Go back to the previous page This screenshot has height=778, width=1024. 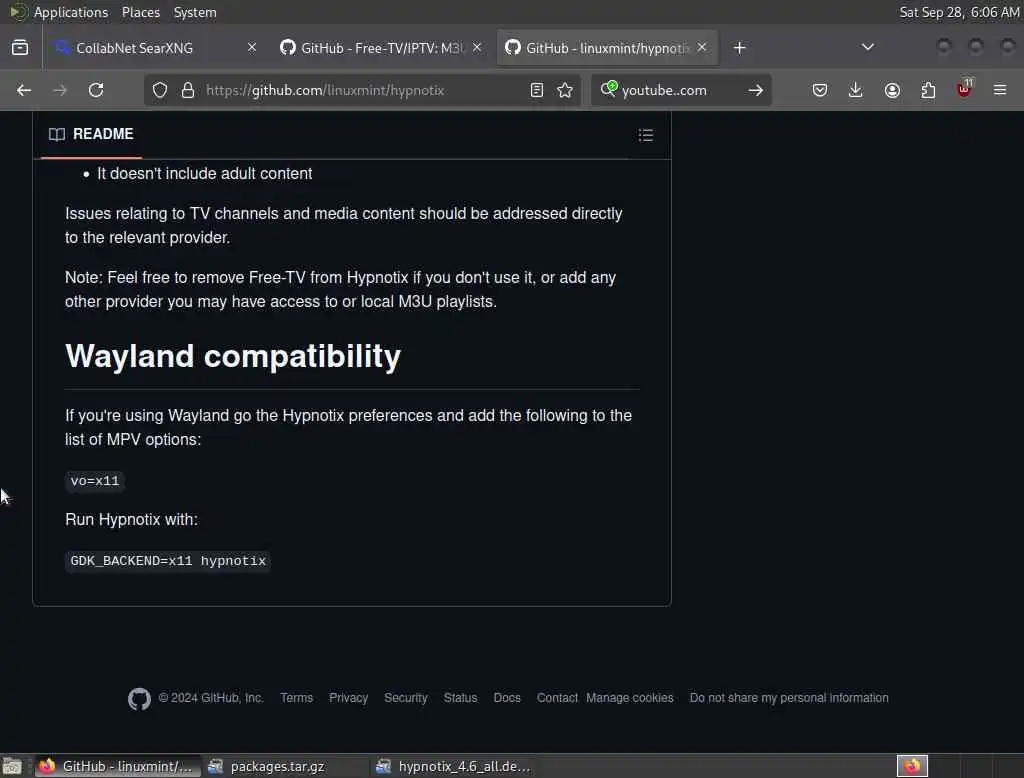(24, 90)
